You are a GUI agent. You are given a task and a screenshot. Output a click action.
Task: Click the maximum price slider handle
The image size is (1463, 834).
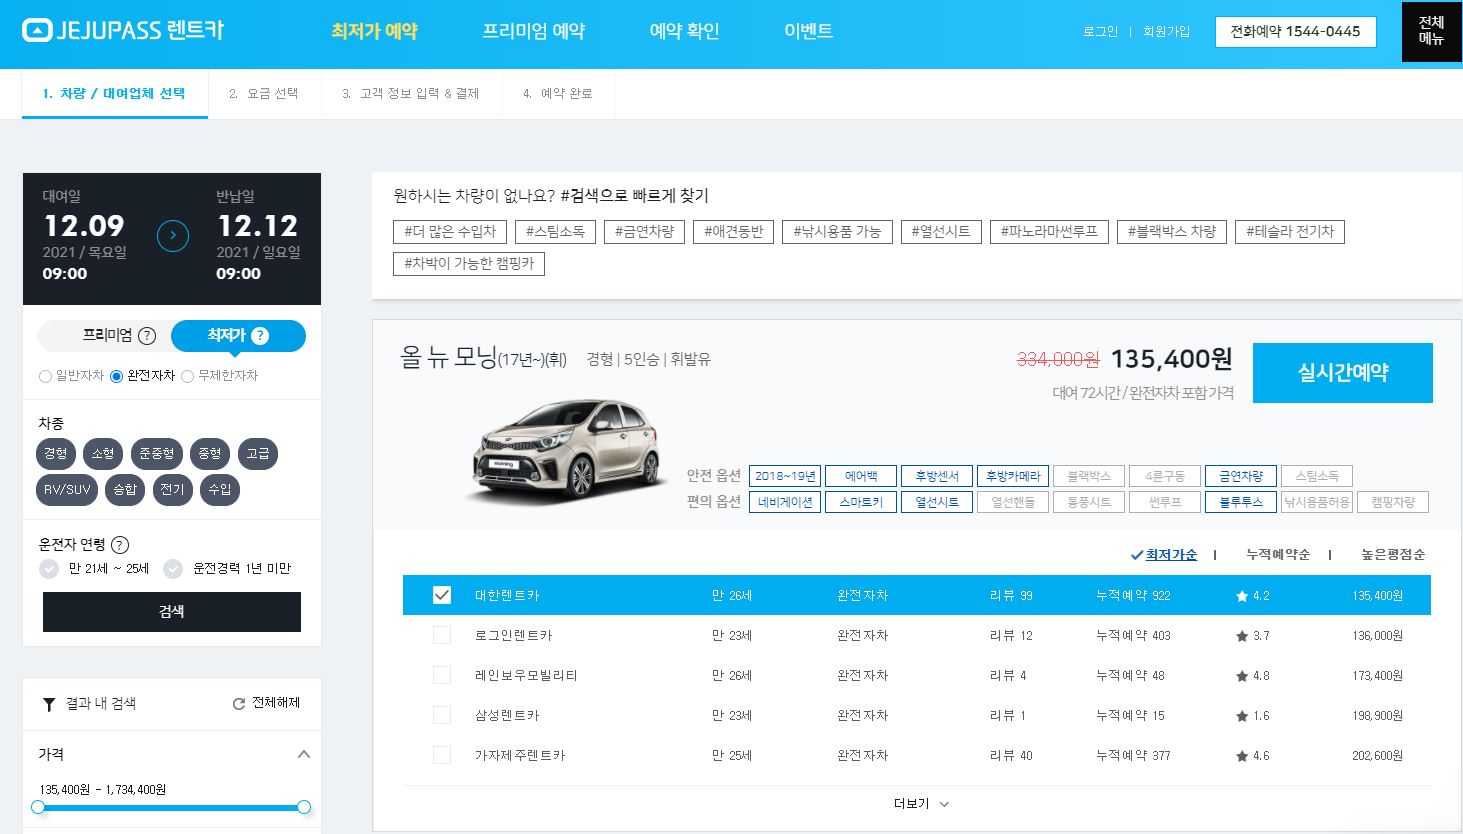pos(304,807)
